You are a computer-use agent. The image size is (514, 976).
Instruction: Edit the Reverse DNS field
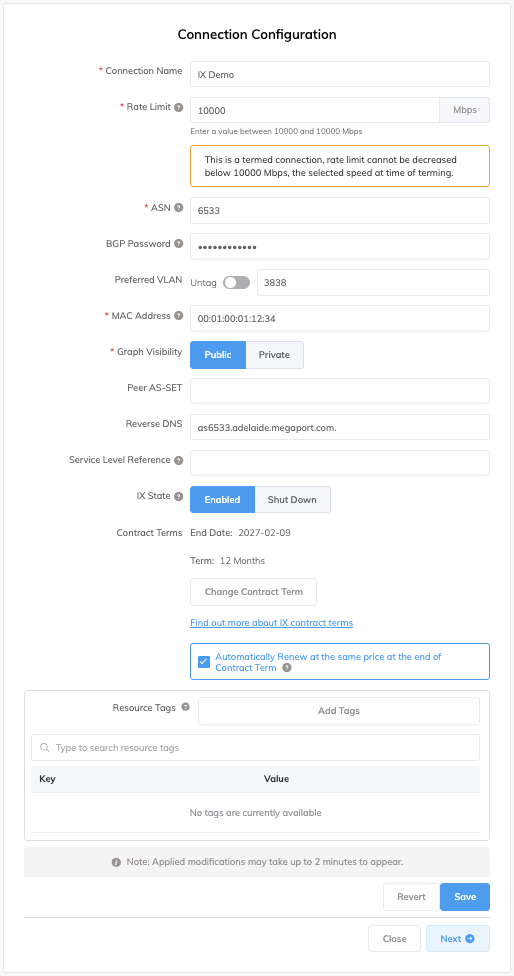point(340,427)
